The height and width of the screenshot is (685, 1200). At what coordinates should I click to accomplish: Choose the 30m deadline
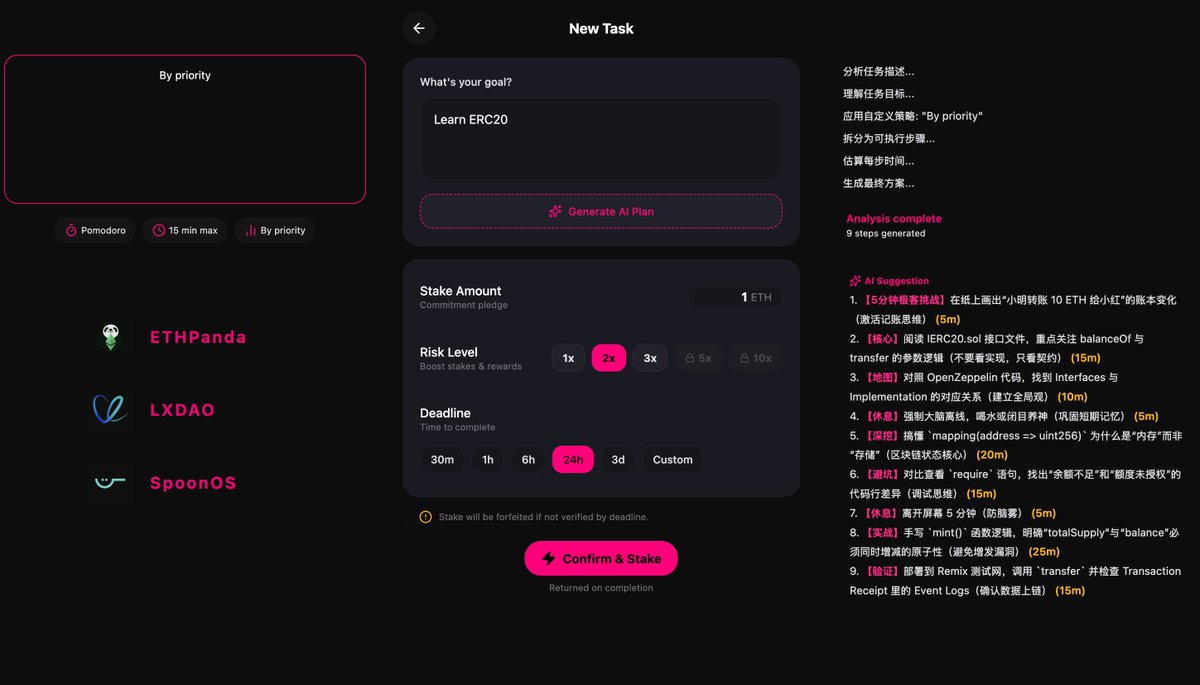[442, 460]
